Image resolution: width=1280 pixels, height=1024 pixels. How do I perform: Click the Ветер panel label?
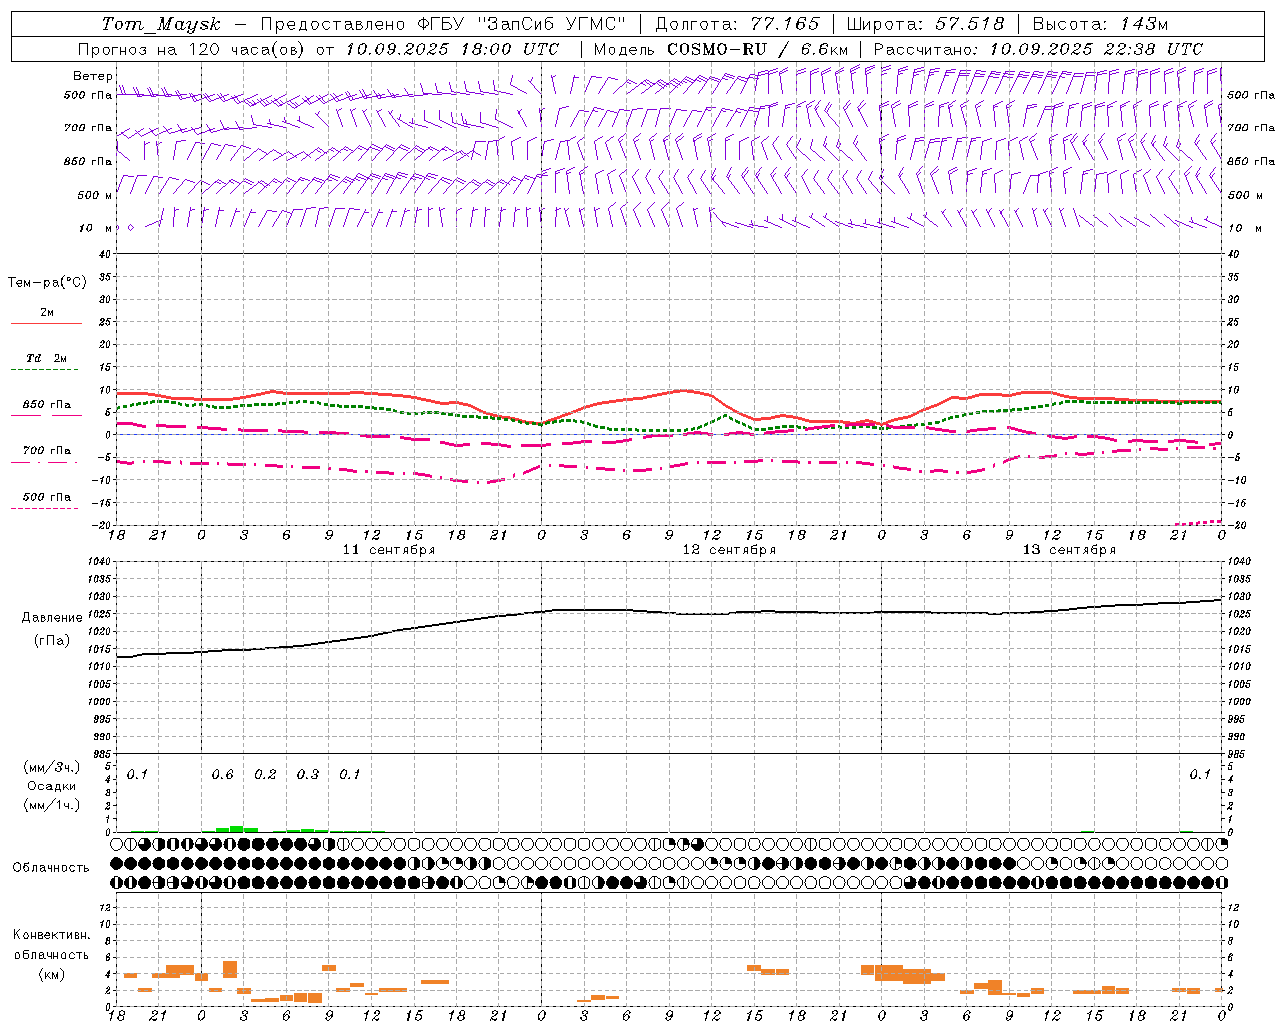(93, 76)
